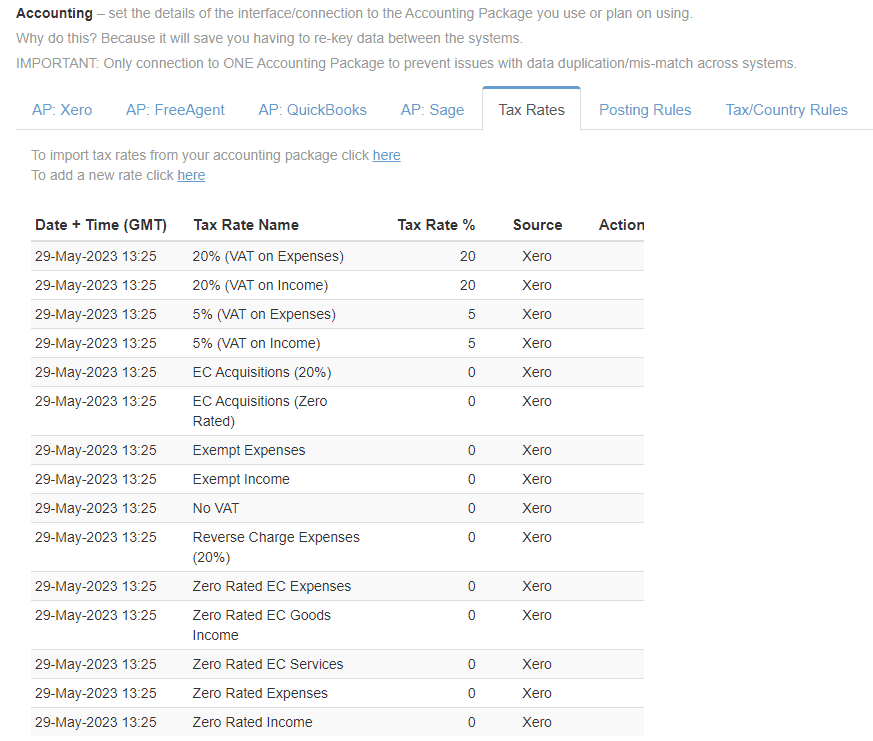Click the Xero source for No VAT row
This screenshot has height=741, width=873.
[x=537, y=508]
